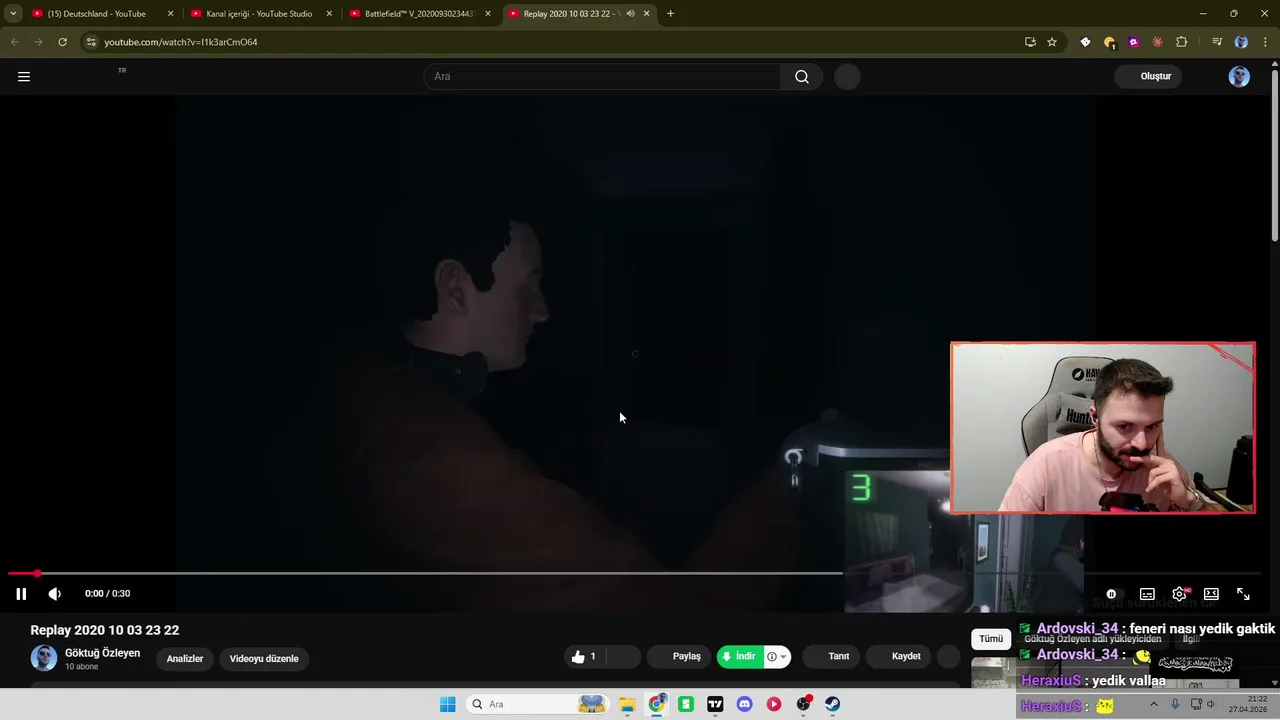Click the install app icon in address bar
The width and height of the screenshot is (1280, 720).
1030,42
